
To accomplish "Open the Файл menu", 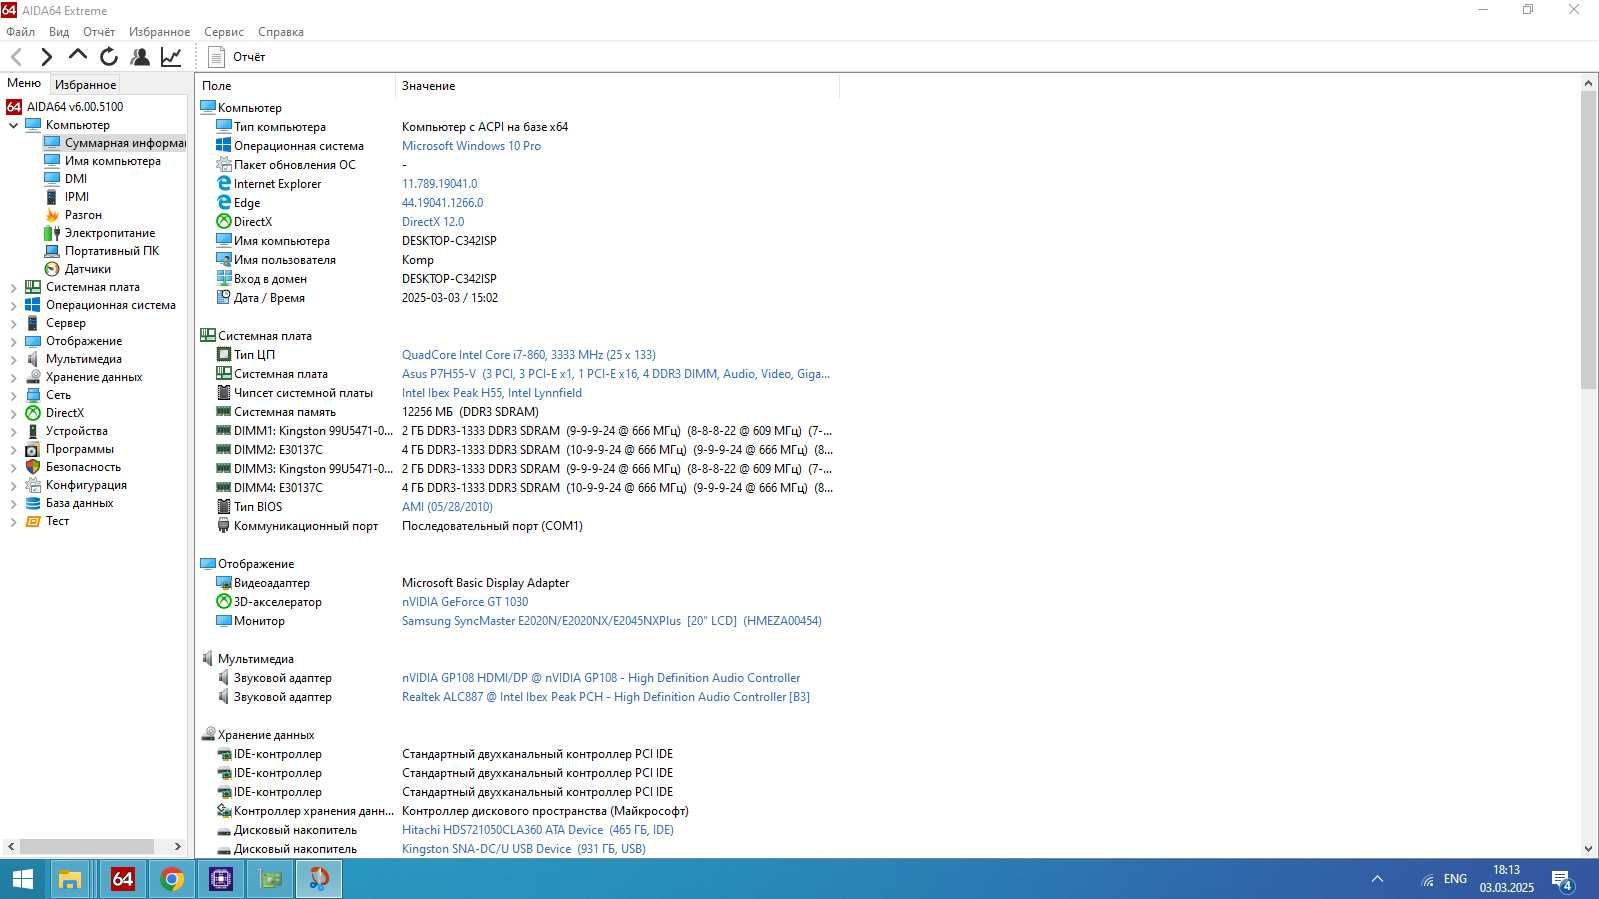I will click(x=20, y=32).
